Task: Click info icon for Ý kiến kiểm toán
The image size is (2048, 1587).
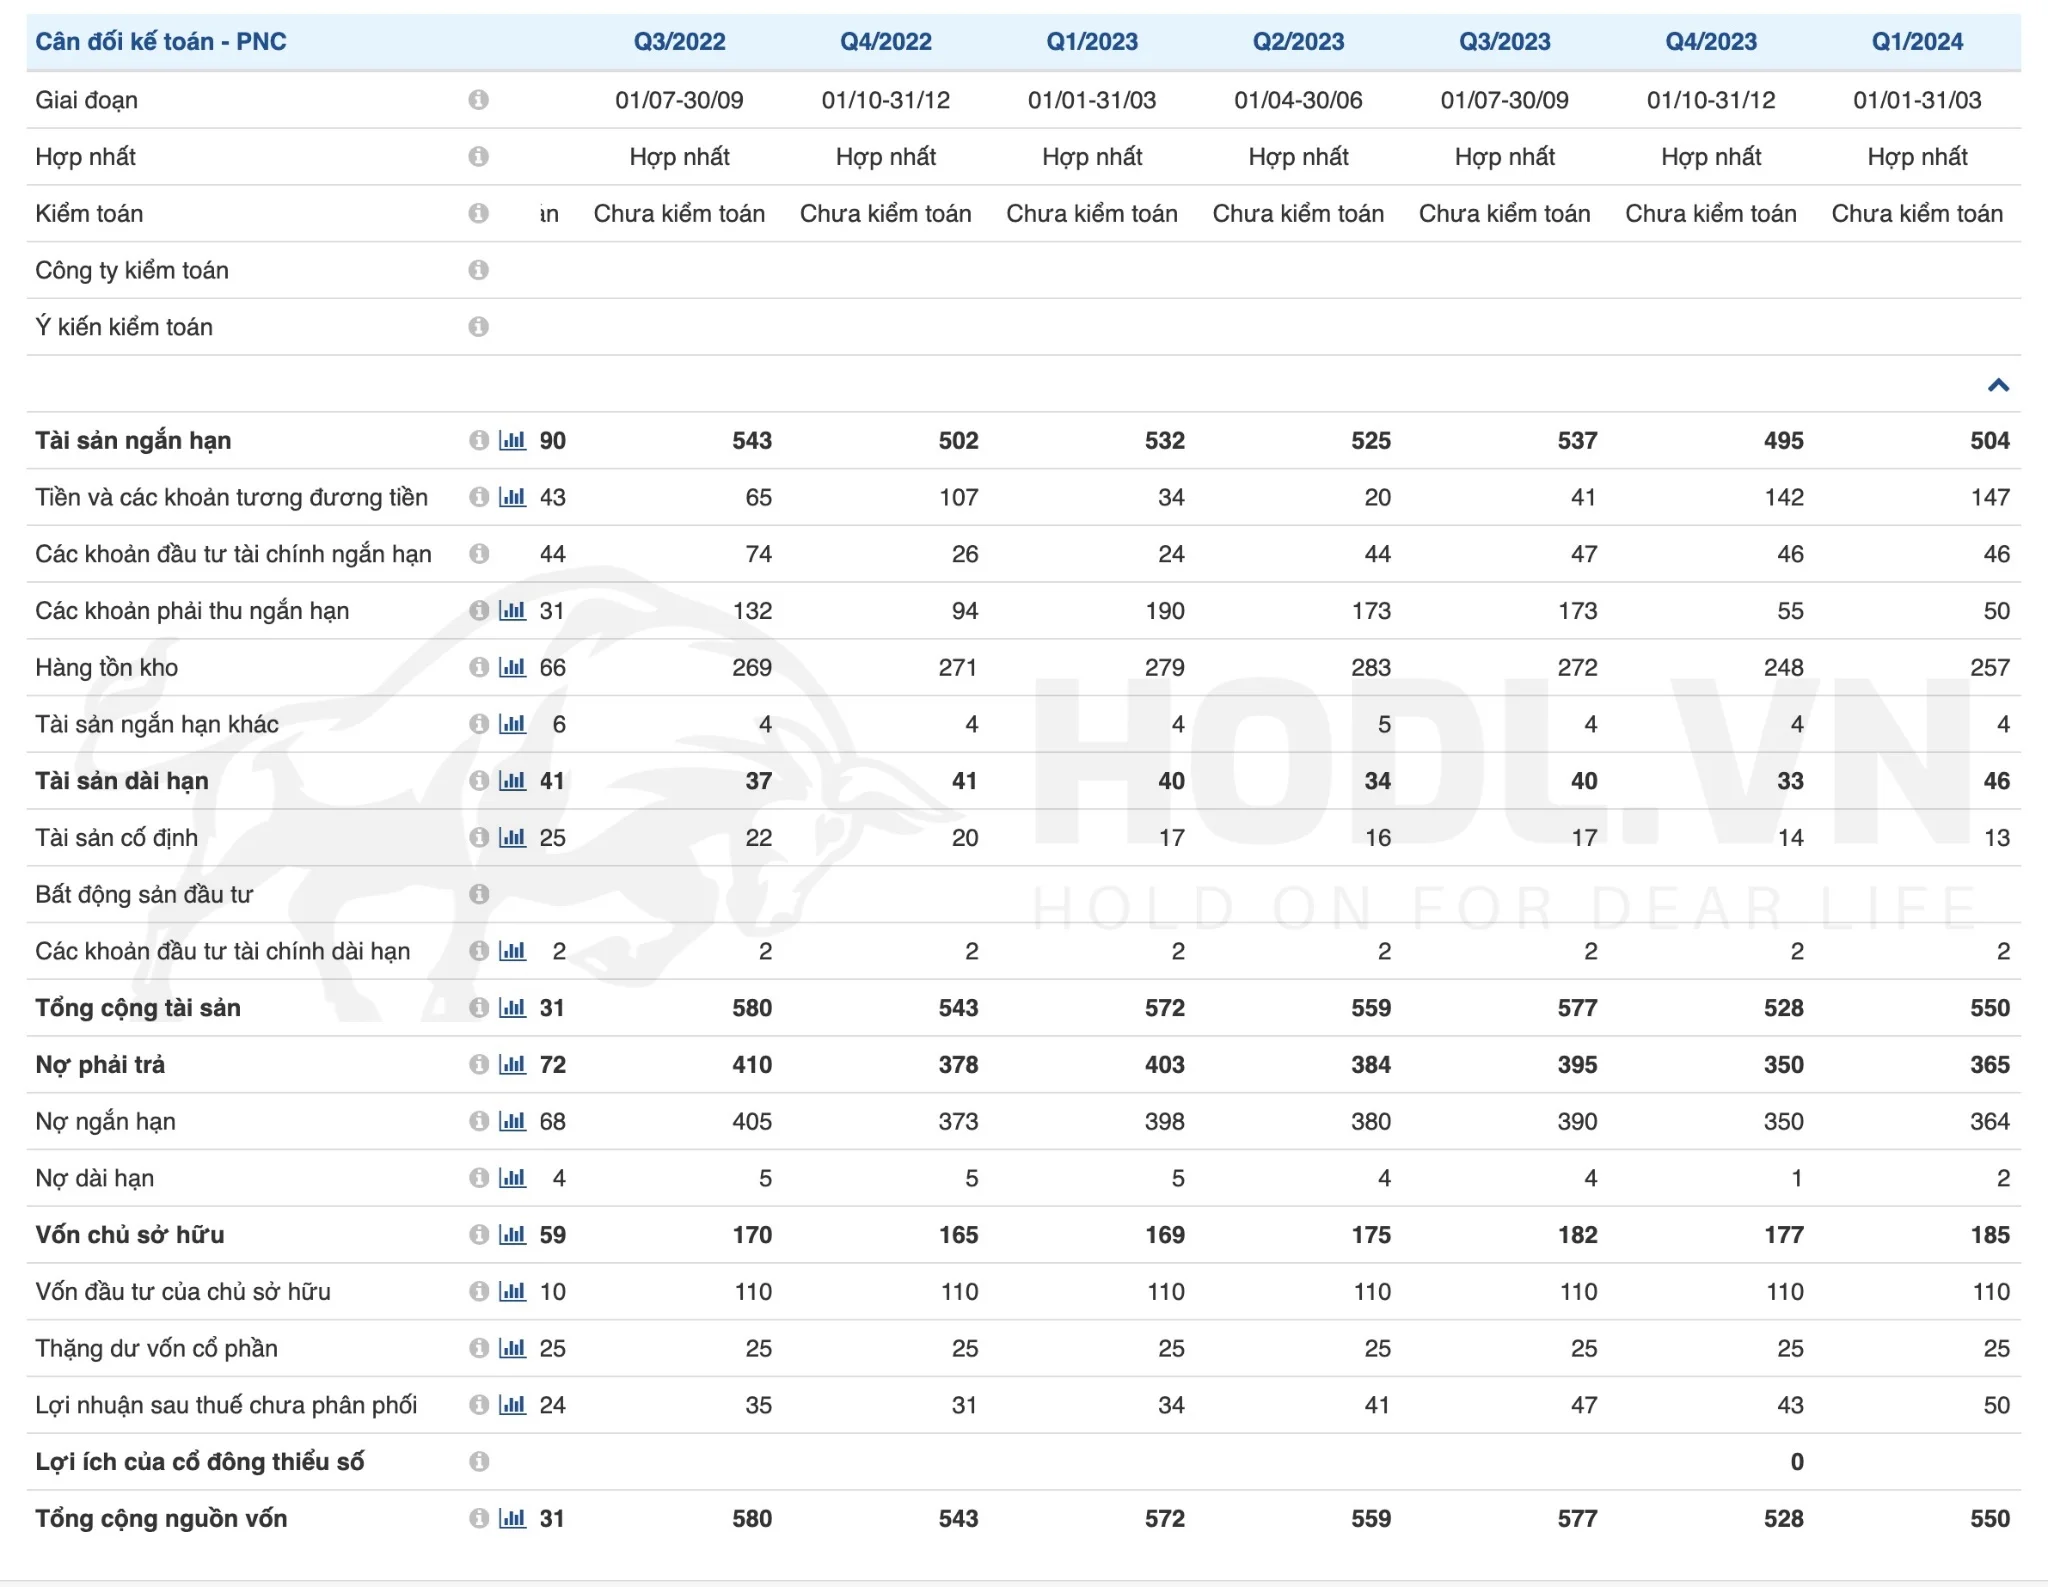Action: pyautogui.click(x=479, y=327)
